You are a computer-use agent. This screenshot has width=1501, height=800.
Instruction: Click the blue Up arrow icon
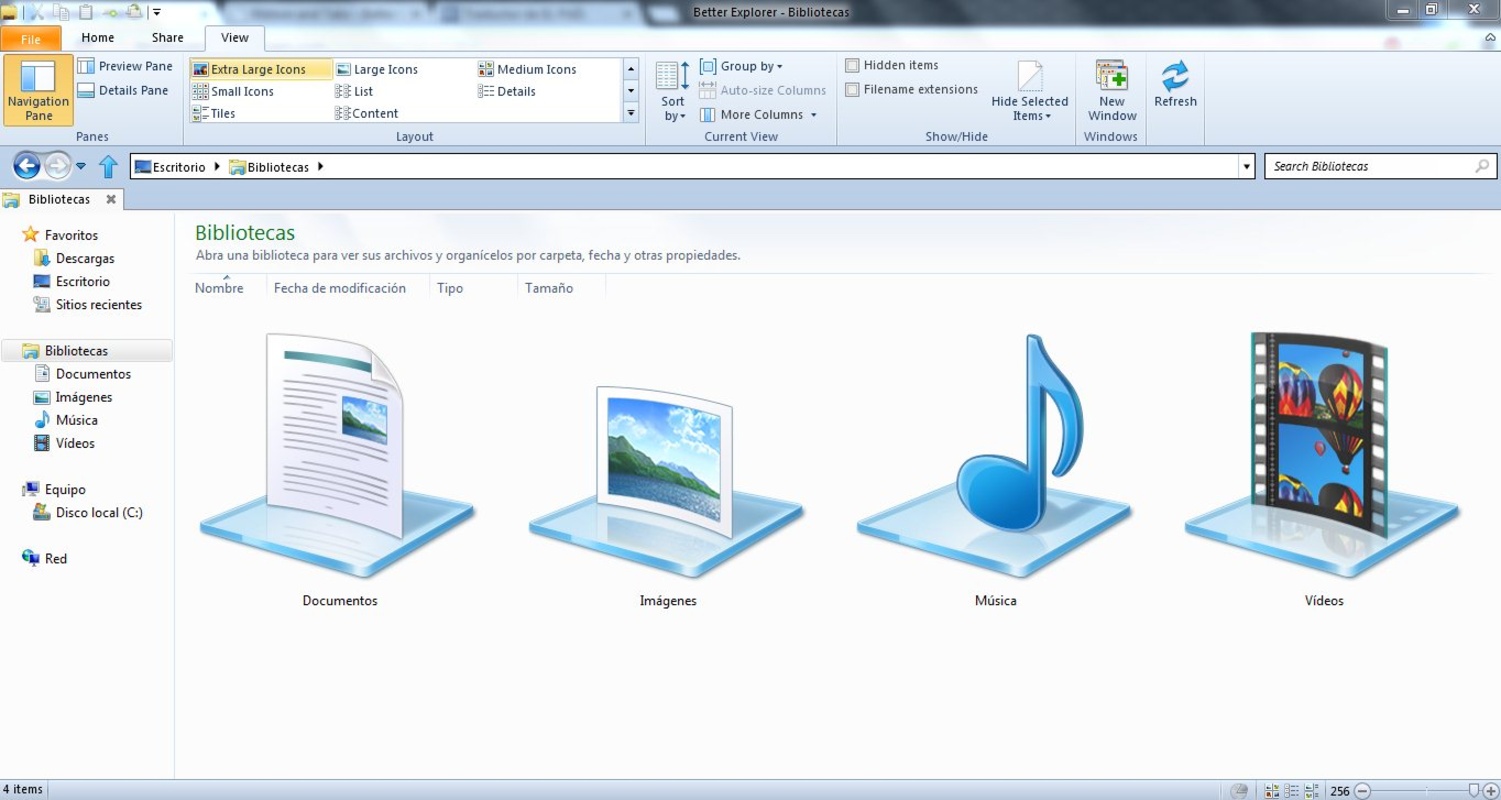click(x=108, y=167)
